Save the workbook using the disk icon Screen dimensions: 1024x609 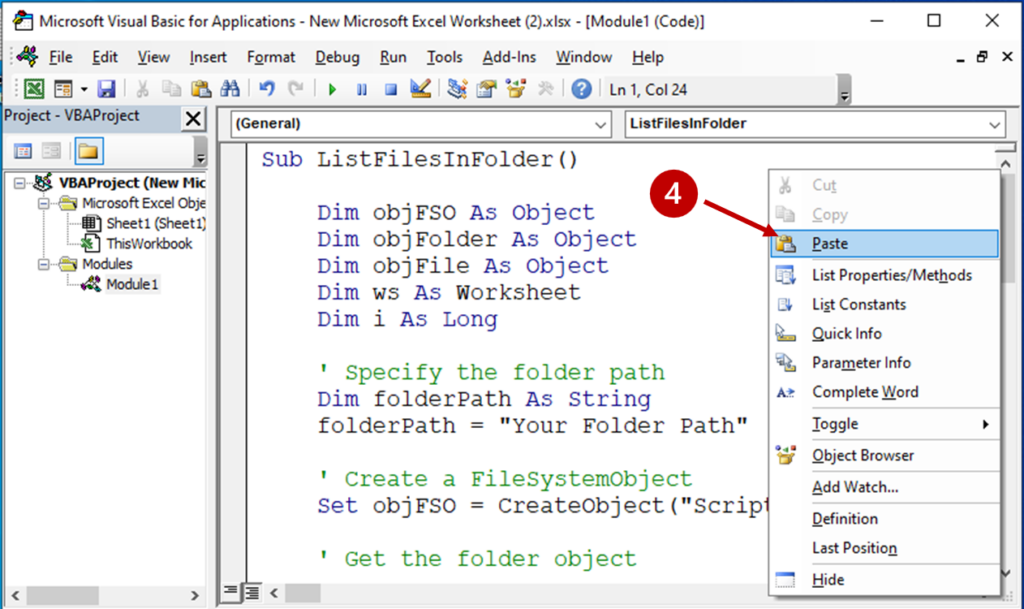(x=107, y=89)
